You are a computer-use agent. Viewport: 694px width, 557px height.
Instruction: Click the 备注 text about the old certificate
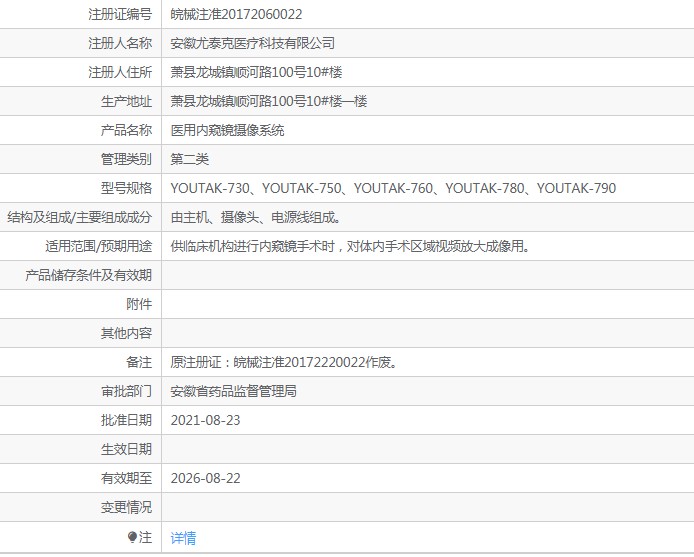pos(284,362)
